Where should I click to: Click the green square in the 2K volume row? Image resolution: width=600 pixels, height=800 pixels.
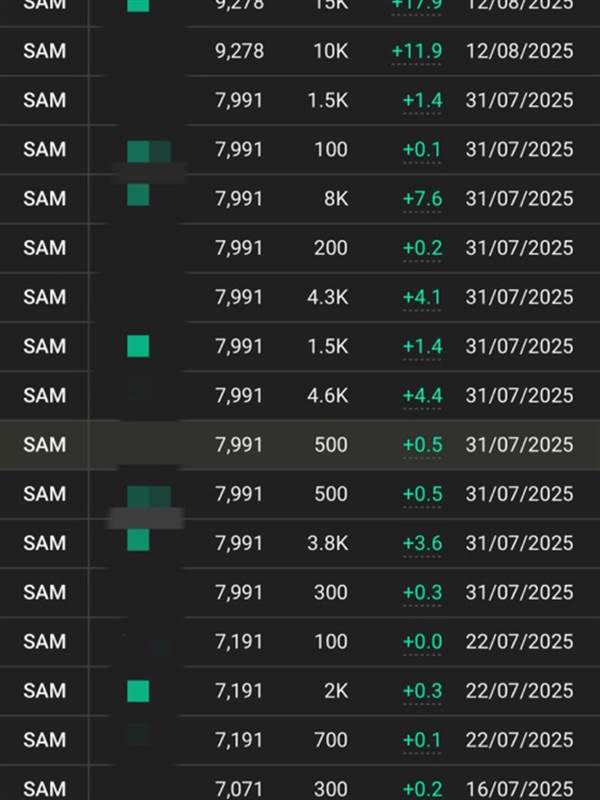click(138, 691)
